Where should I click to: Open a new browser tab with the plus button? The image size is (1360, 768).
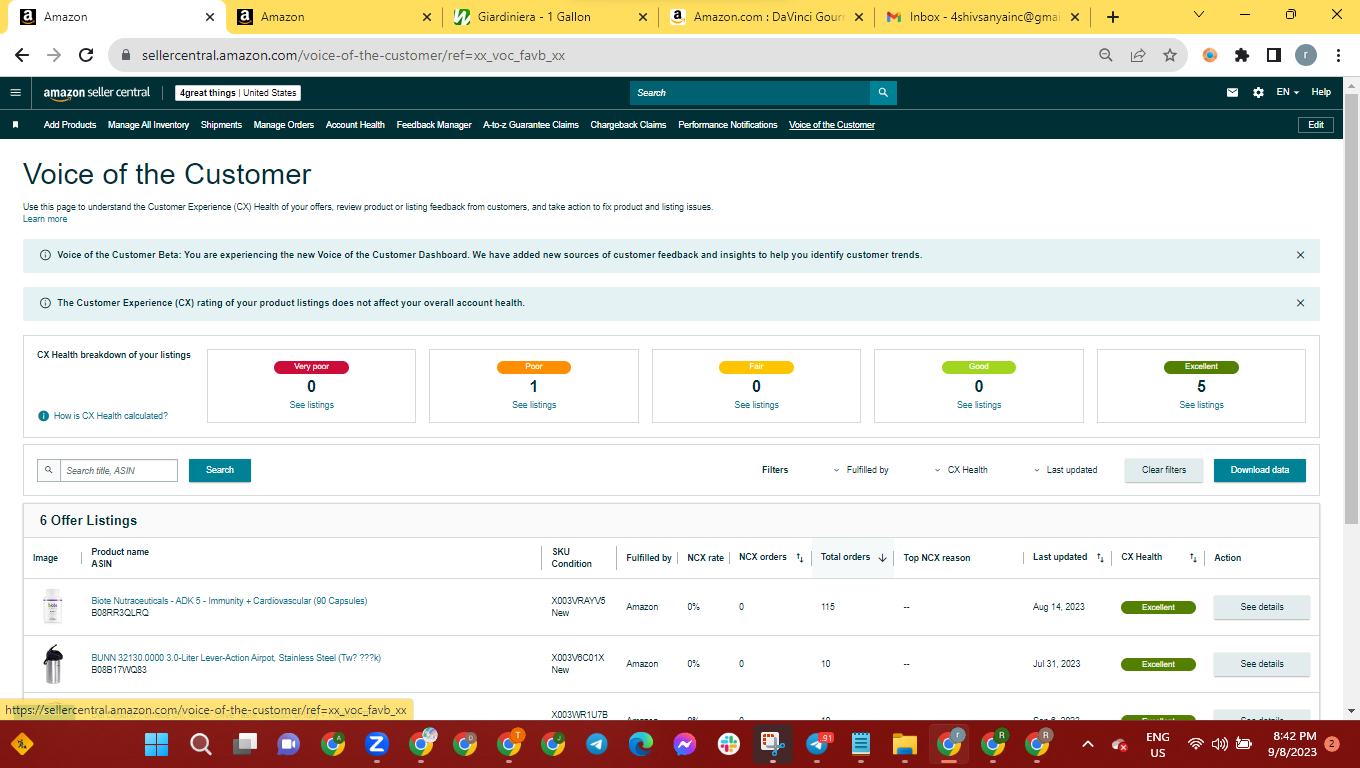1113,17
